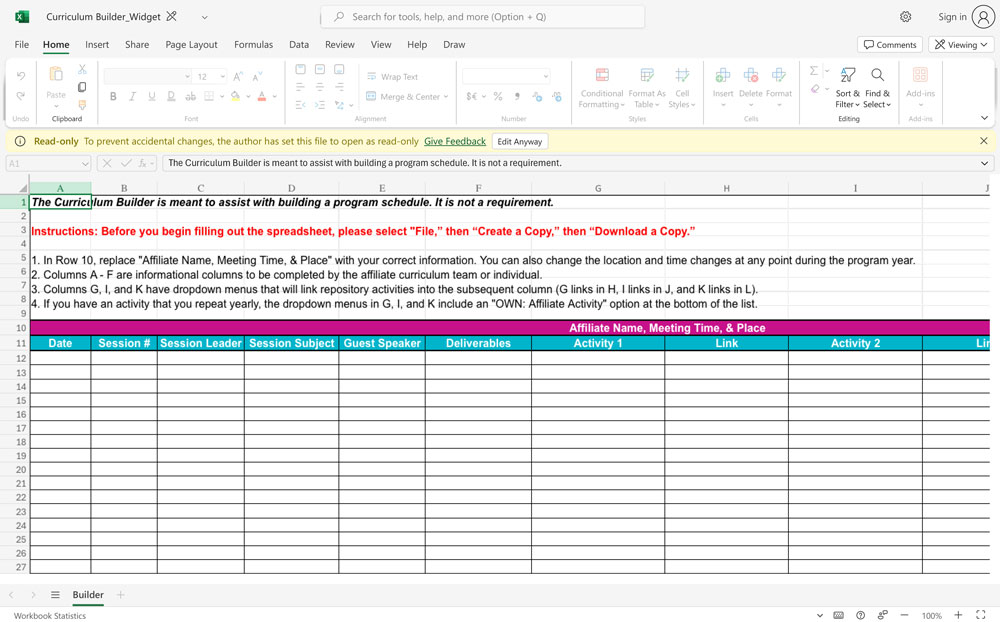This screenshot has width=1000, height=622.
Task: Expand the Merge & Center options
Action: pos(446,97)
